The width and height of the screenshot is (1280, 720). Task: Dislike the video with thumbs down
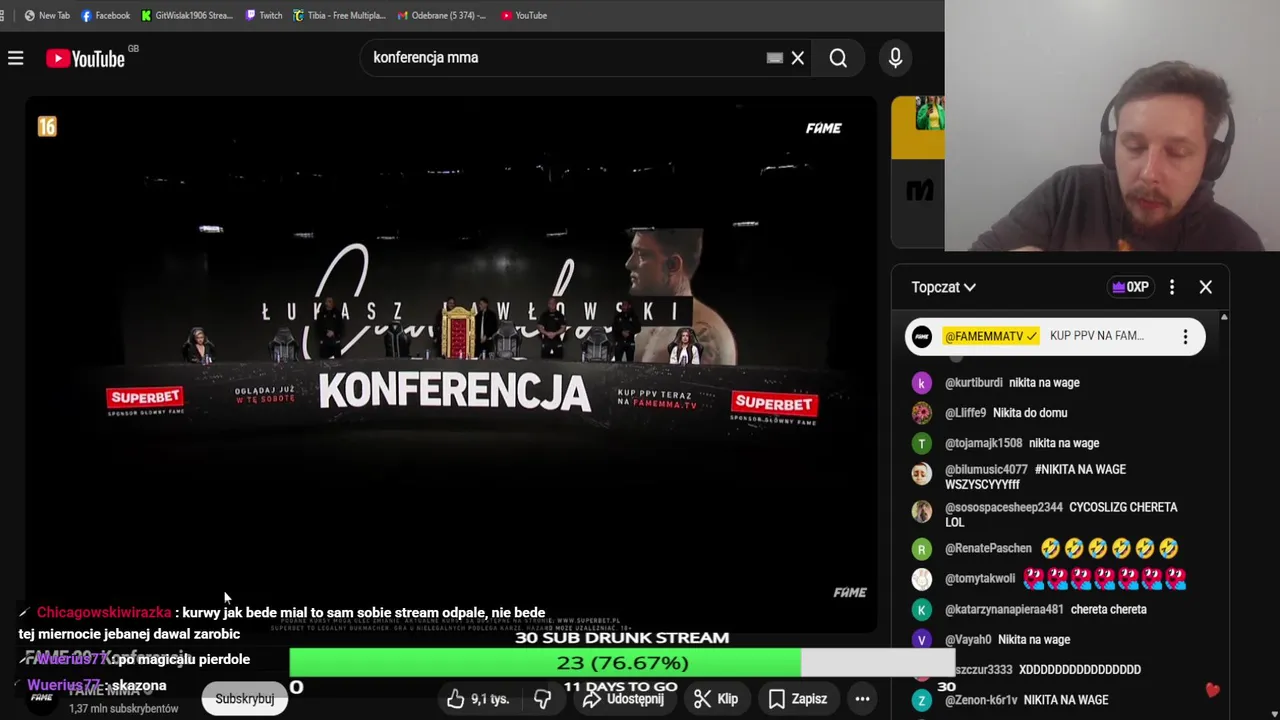tap(542, 698)
